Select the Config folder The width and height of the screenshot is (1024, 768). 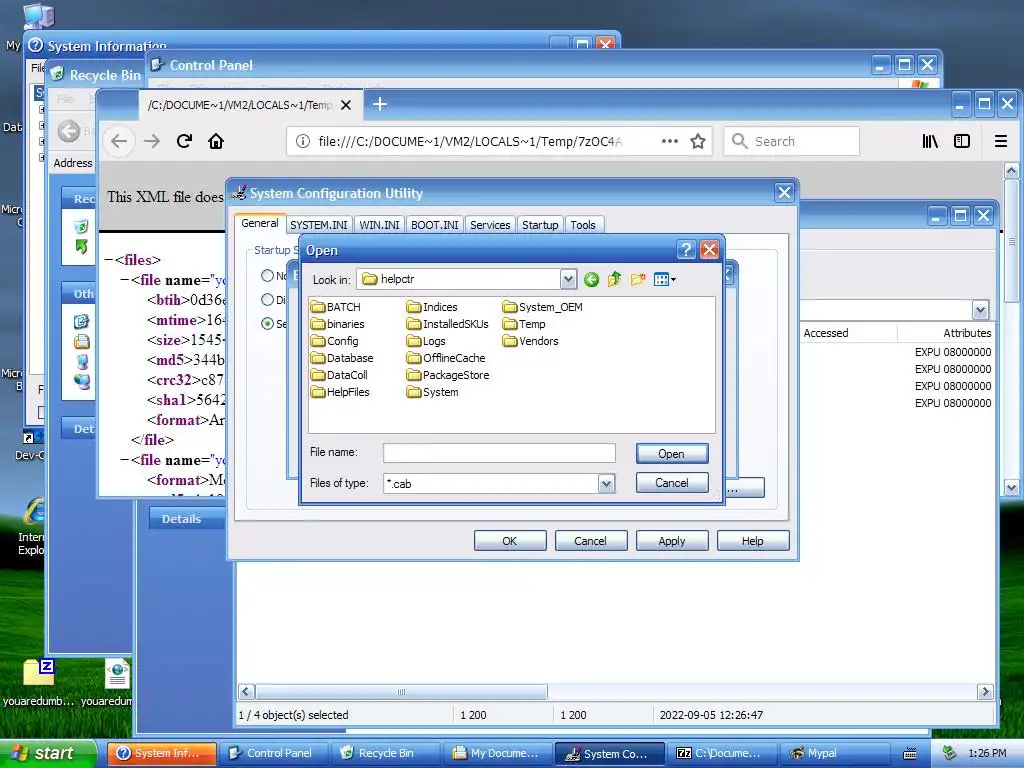click(334, 341)
